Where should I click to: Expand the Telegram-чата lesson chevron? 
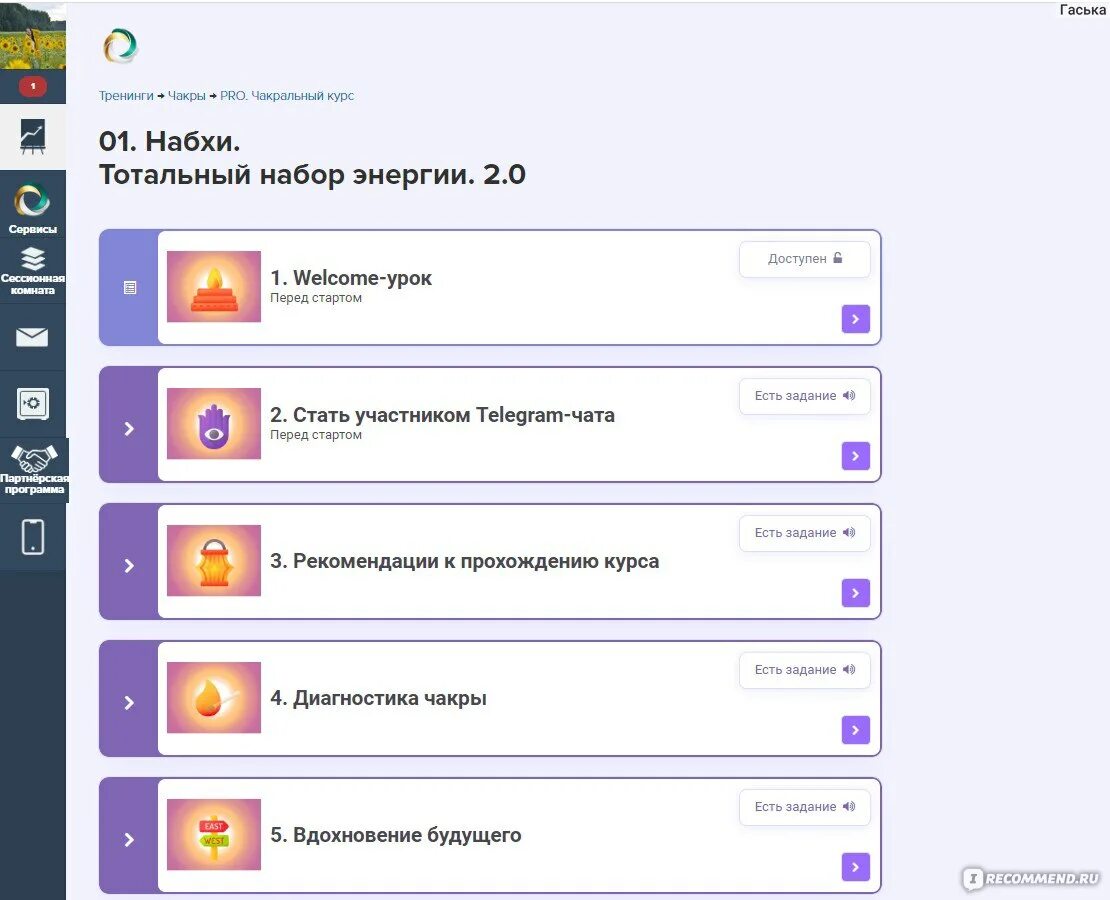pos(129,428)
